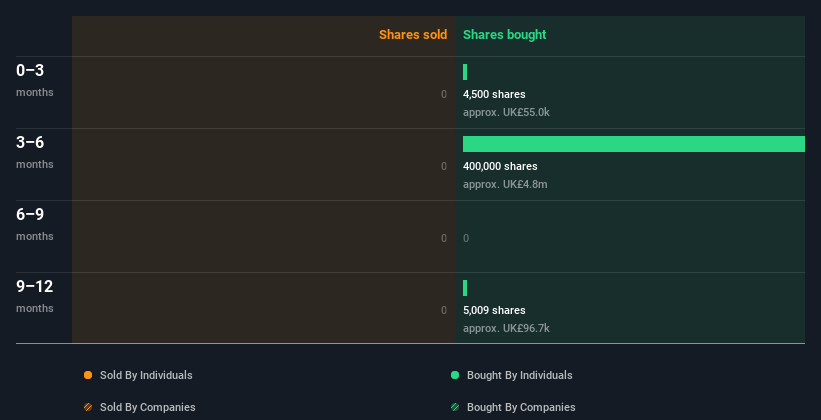Click the 5,009 shares text
Screen dimensions: 821x420
(494, 310)
